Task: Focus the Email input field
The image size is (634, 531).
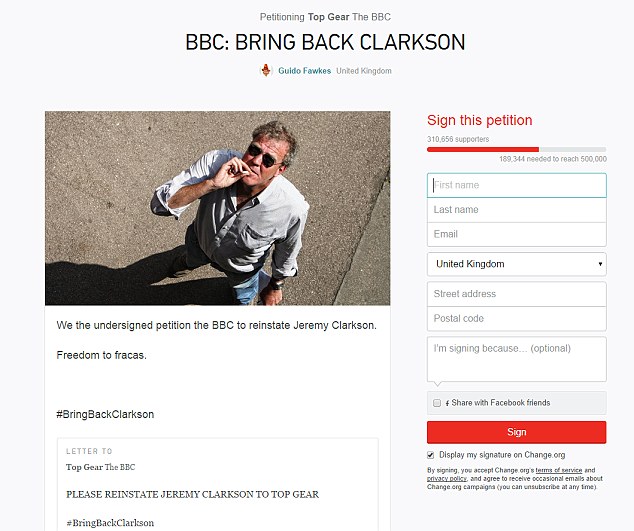Action: click(x=516, y=234)
